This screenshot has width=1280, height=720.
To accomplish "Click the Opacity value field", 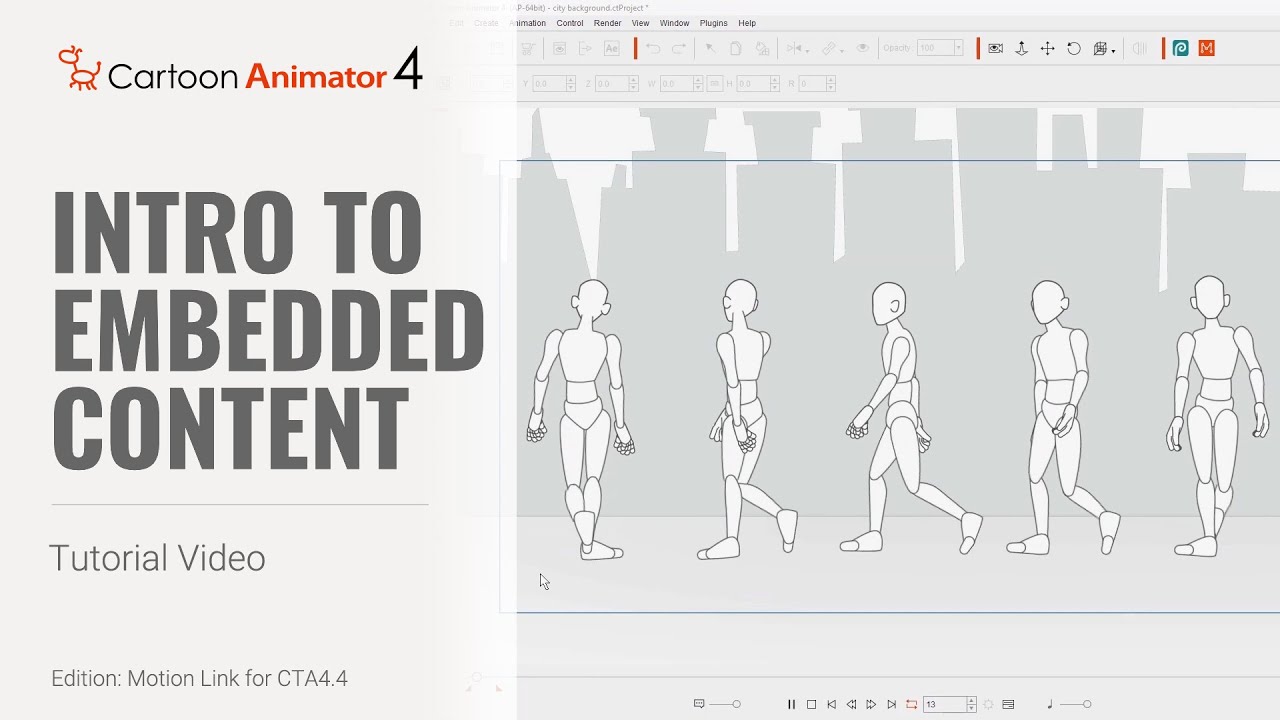I will pos(934,48).
